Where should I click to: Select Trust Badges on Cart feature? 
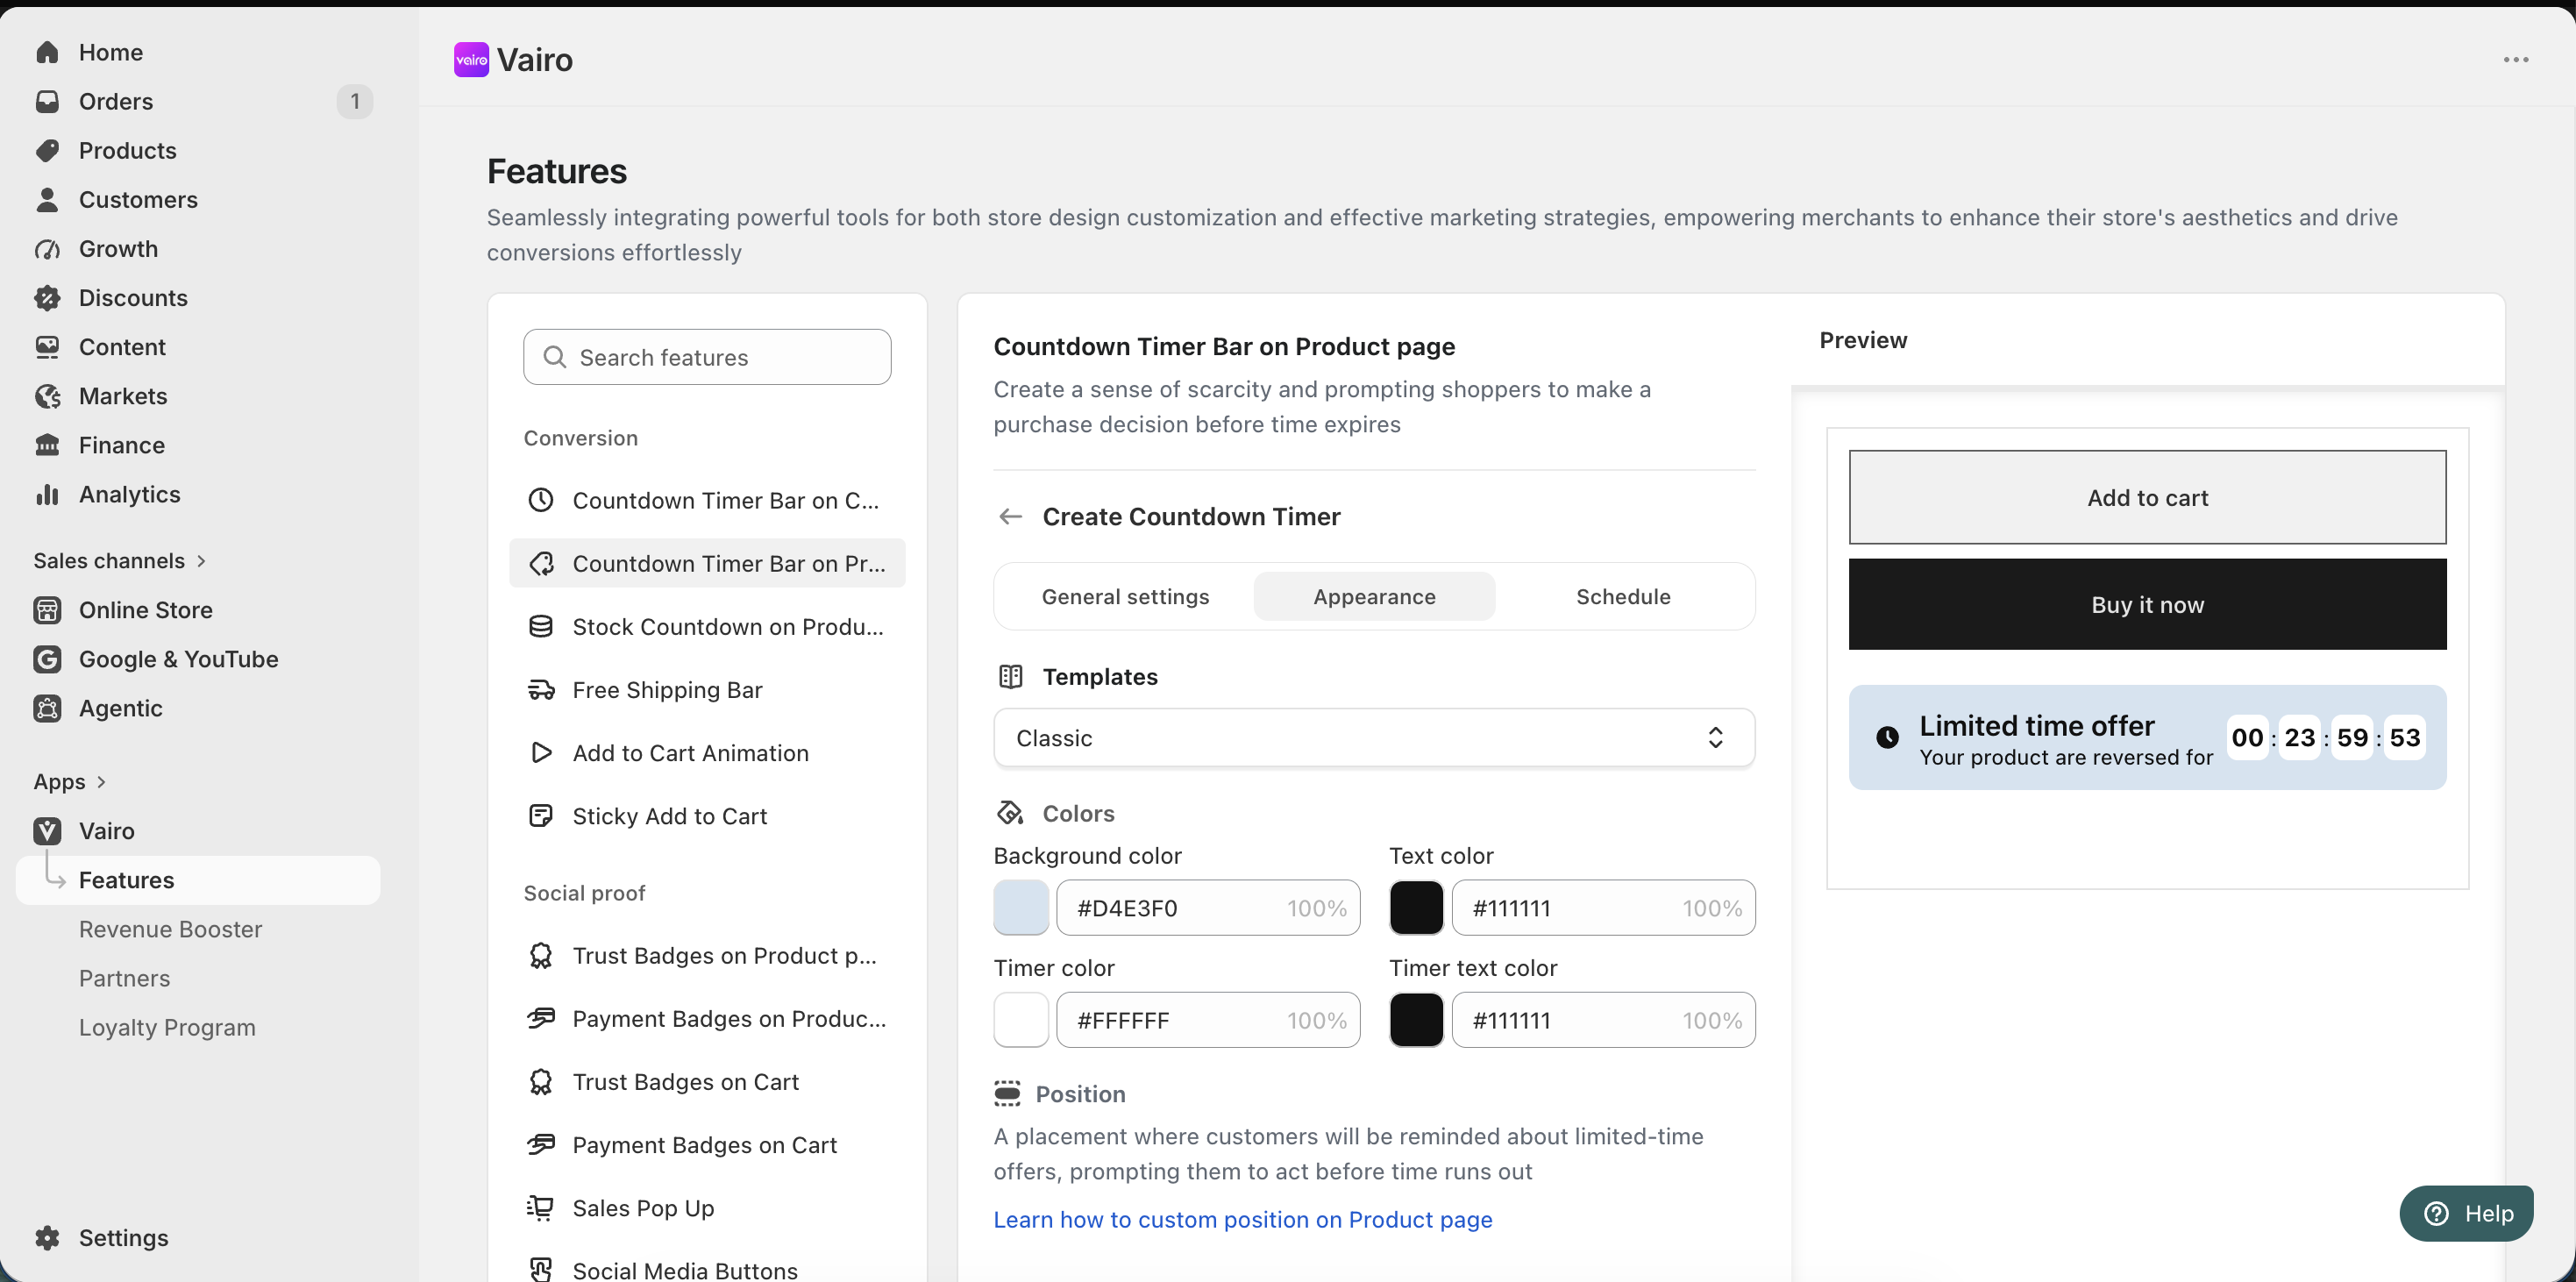pyautogui.click(x=707, y=1081)
